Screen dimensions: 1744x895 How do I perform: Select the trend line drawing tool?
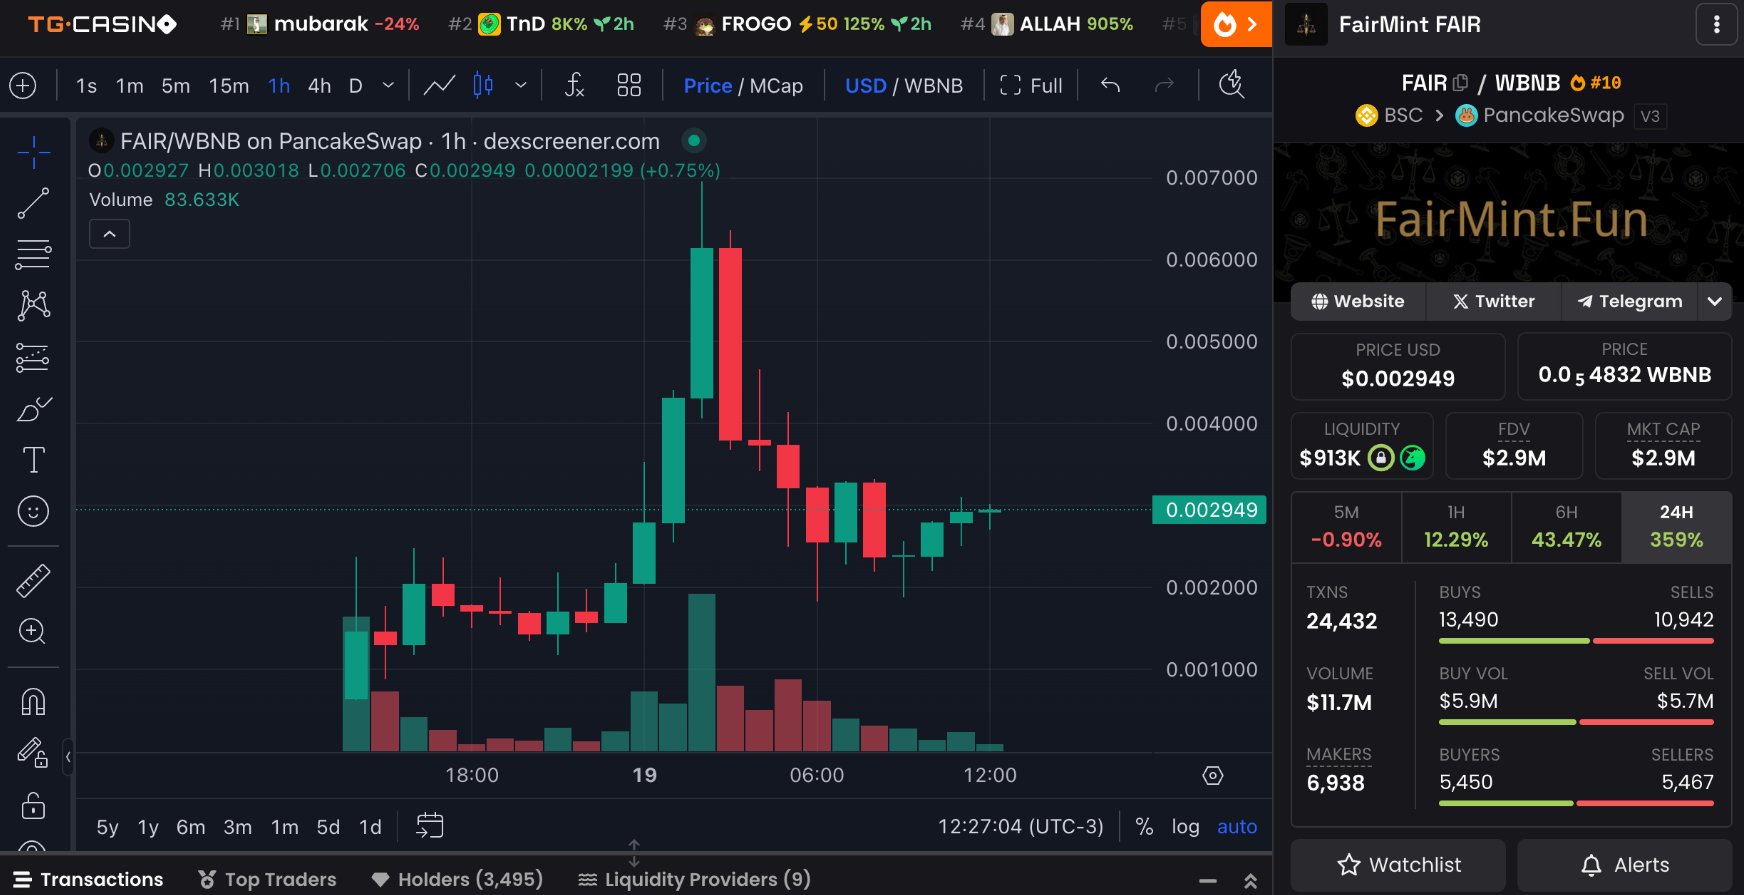click(33, 203)
